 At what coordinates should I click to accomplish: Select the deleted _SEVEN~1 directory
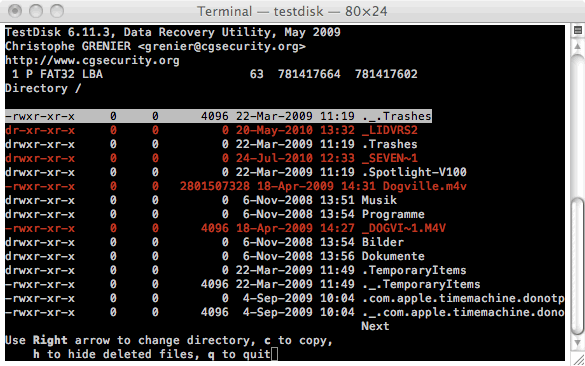(211, 158)
